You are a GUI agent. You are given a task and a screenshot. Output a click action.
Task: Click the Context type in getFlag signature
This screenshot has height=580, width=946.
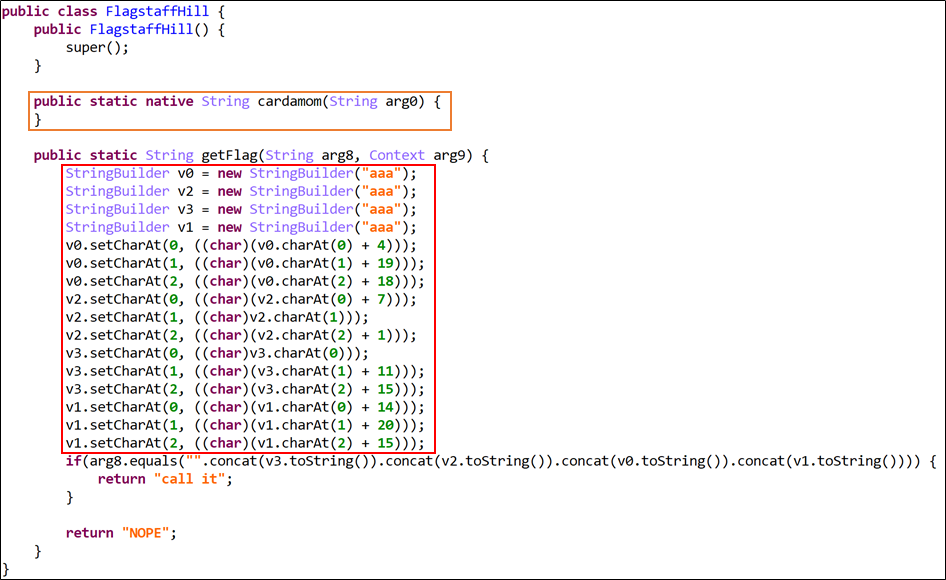[397, 155]
